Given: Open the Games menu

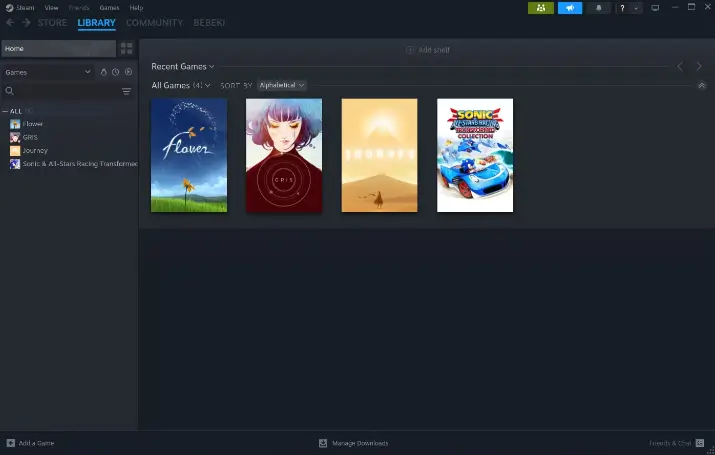Looking at the screenshot, I should tap(109, 8).
